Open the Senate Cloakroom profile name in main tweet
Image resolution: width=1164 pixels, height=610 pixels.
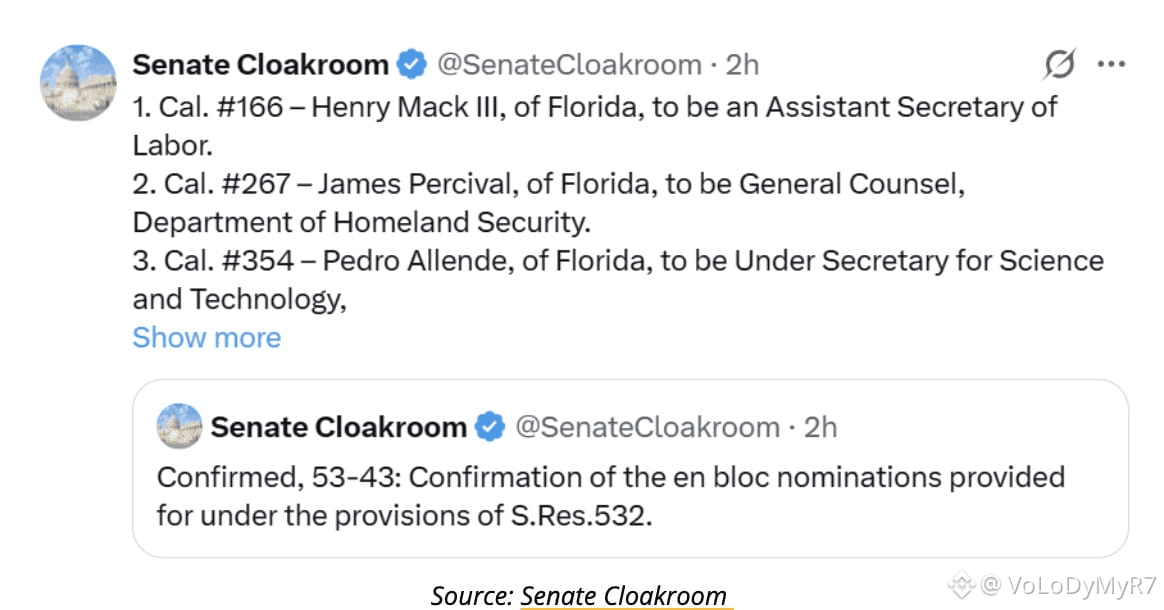click(260, 65)
